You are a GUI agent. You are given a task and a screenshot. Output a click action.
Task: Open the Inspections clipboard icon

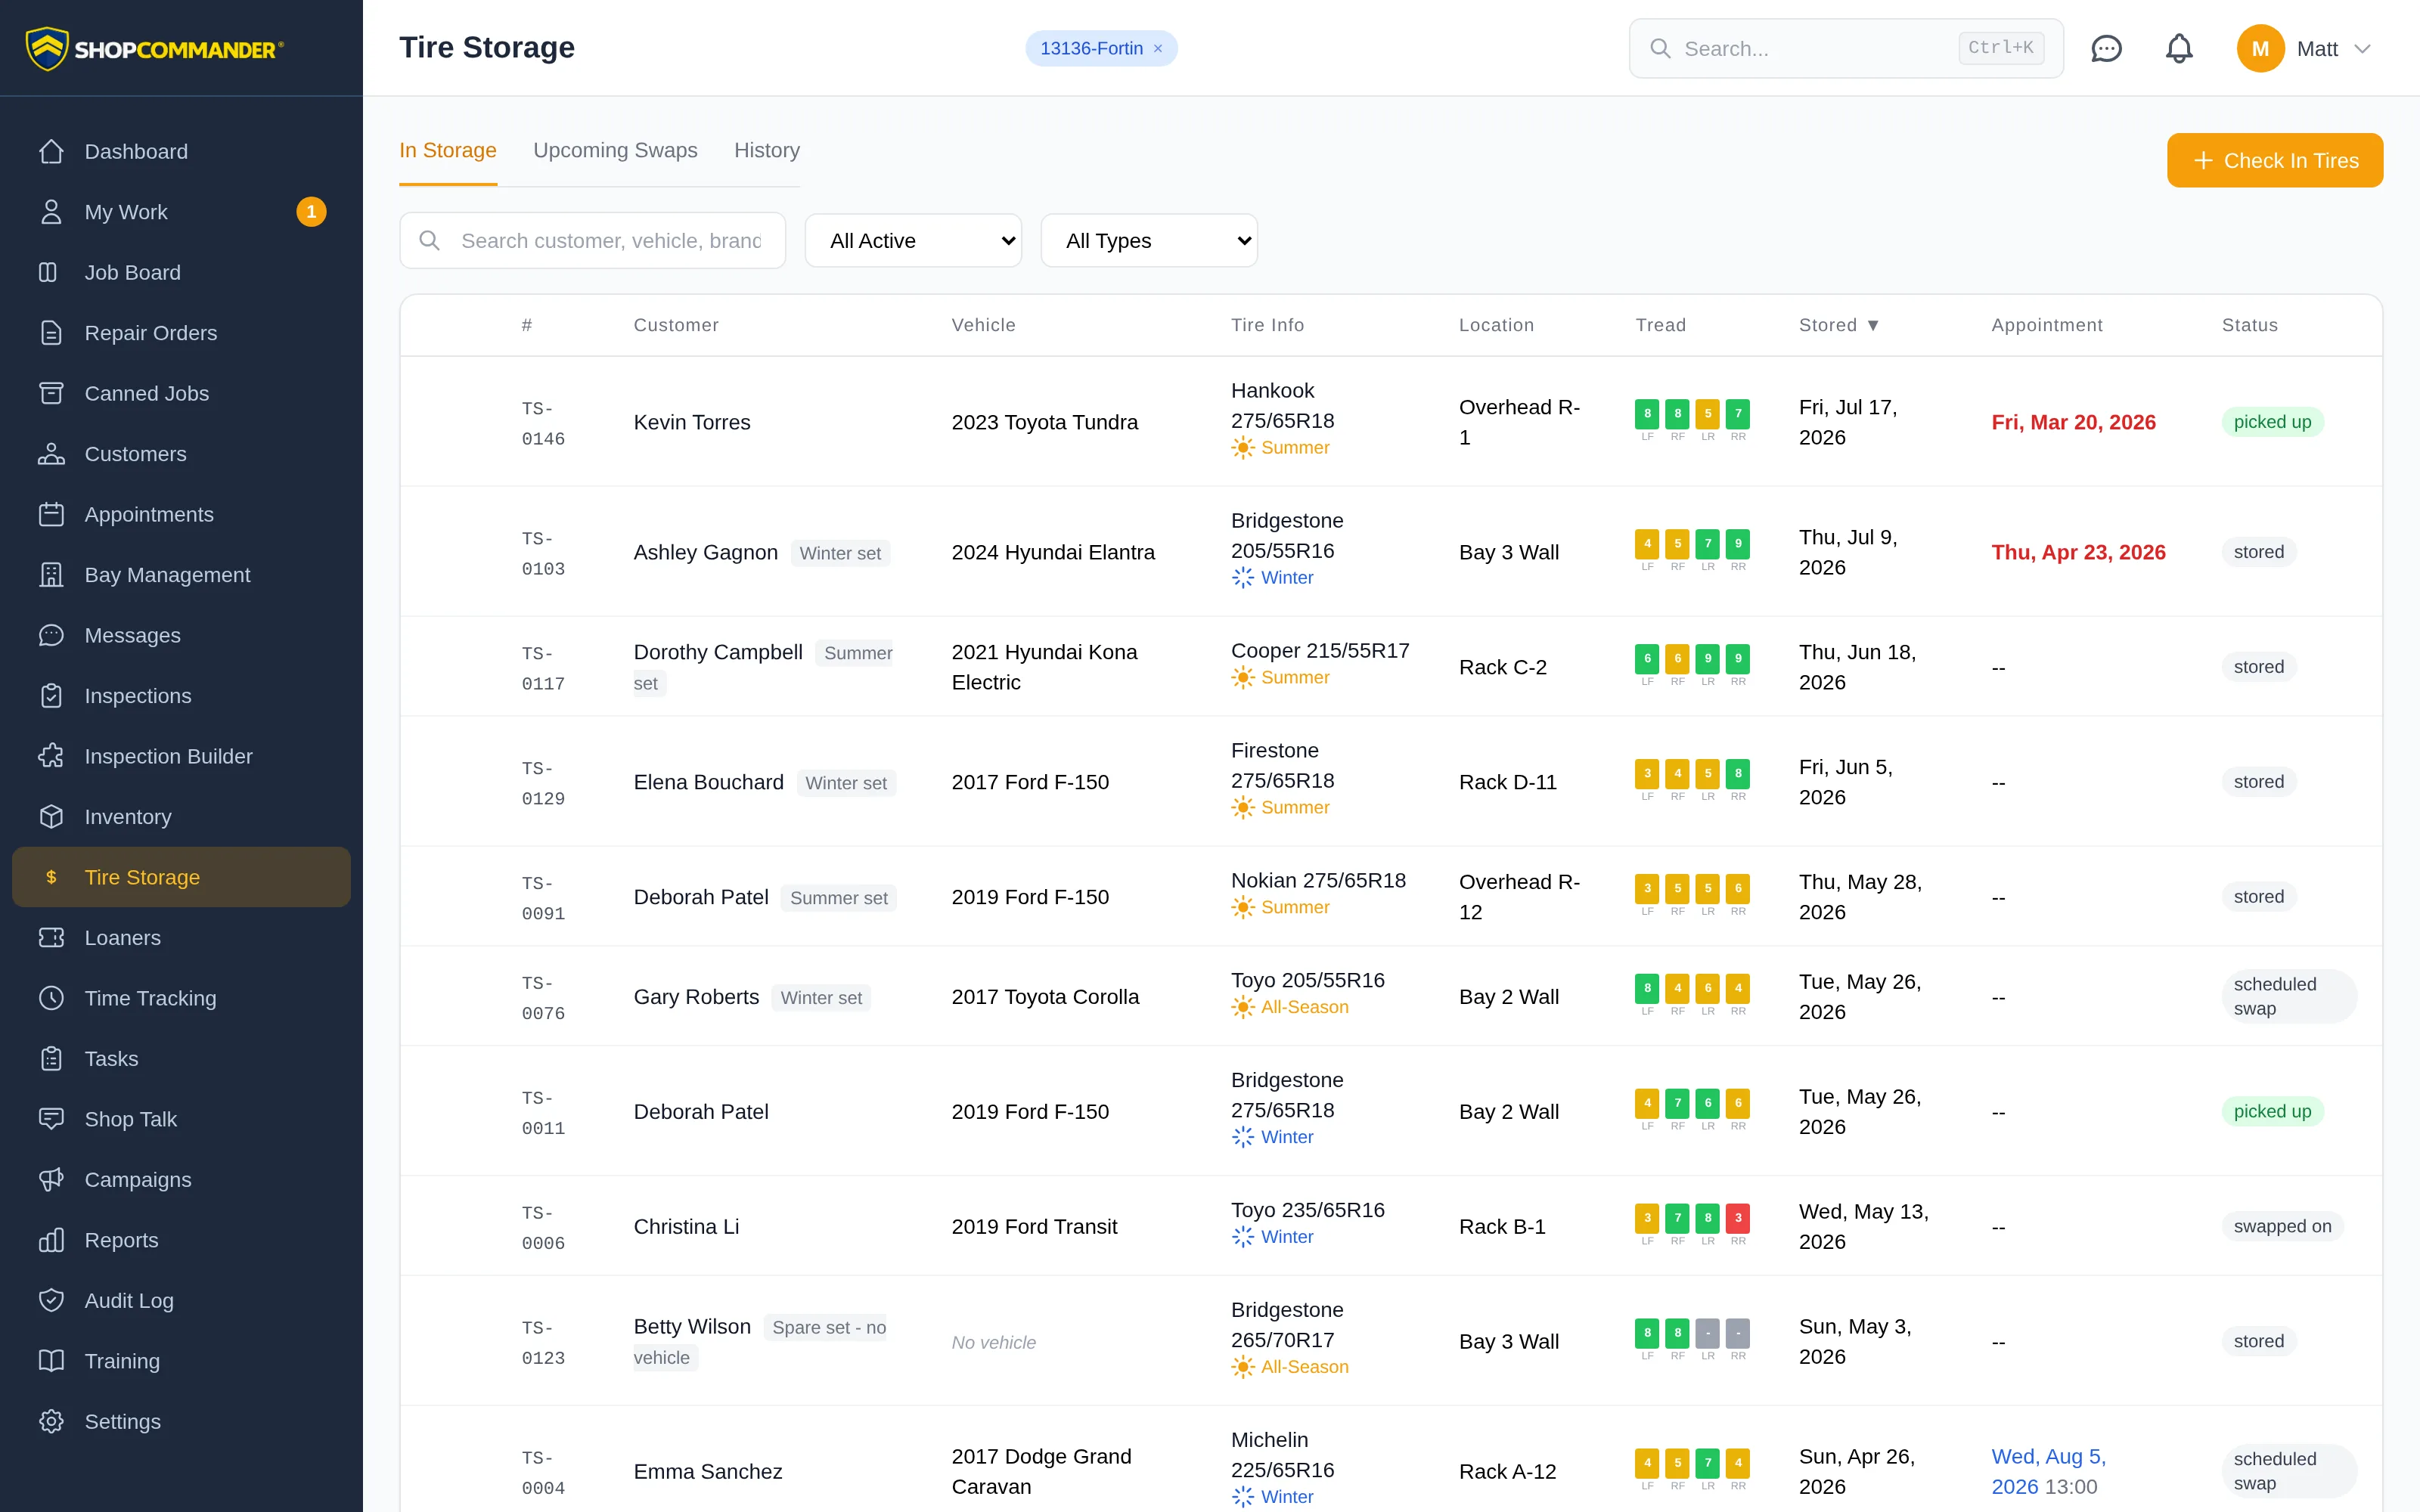(x=51, y=696)
